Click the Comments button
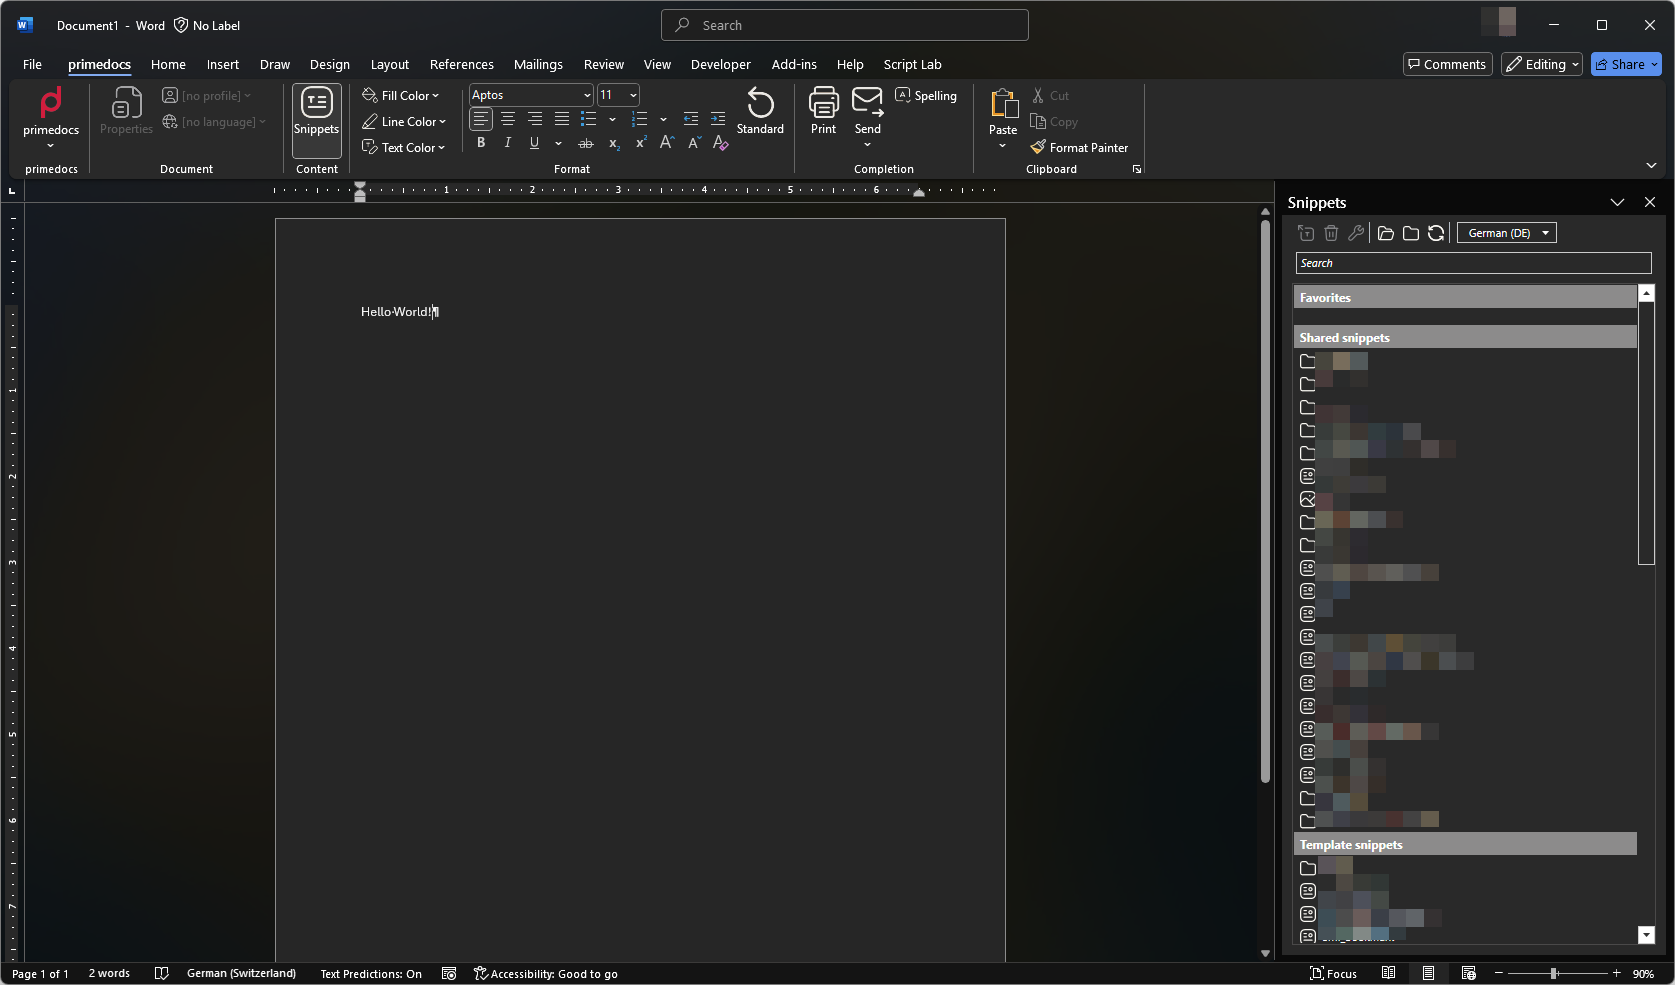This screenshot has width=1675, height=985. (1447, 64)
